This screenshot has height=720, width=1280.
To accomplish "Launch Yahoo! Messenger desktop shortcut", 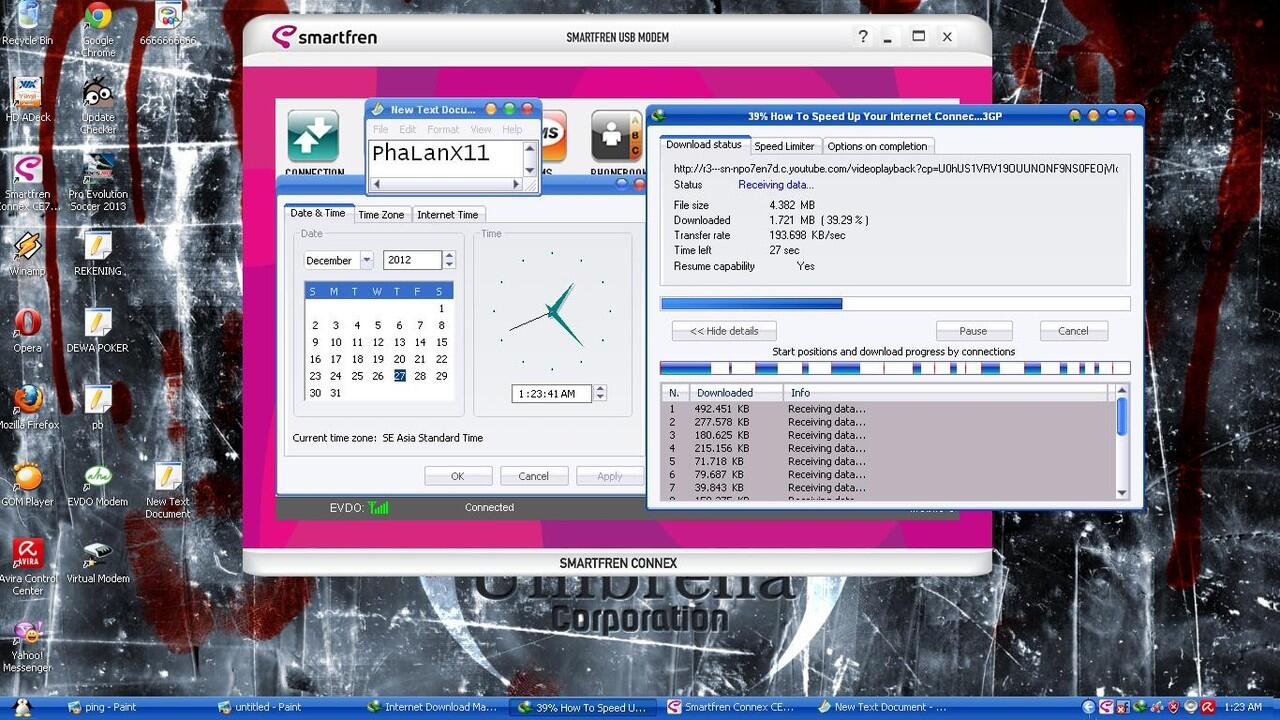I will point(28,645).
